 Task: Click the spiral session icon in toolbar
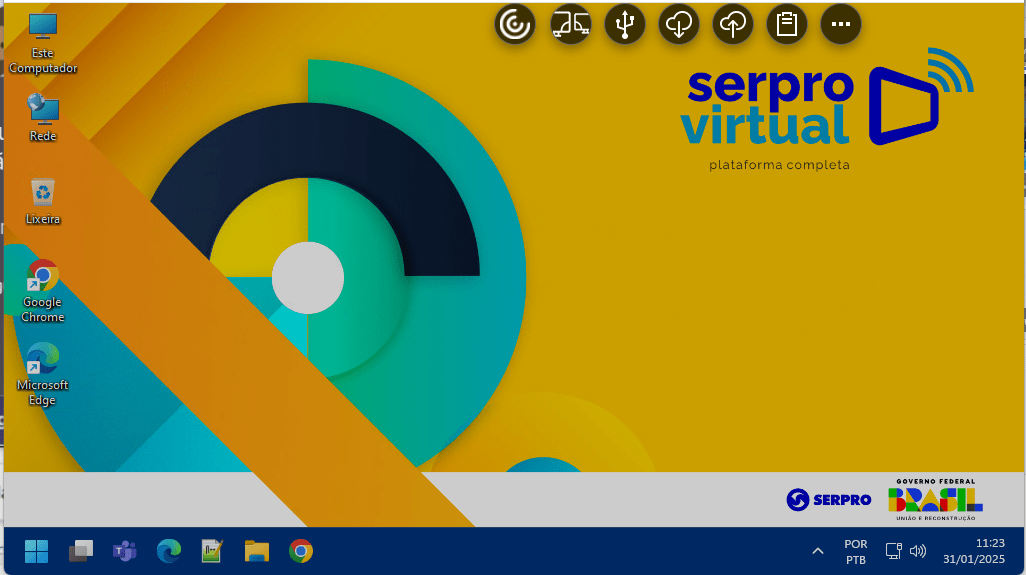(515, 24)
